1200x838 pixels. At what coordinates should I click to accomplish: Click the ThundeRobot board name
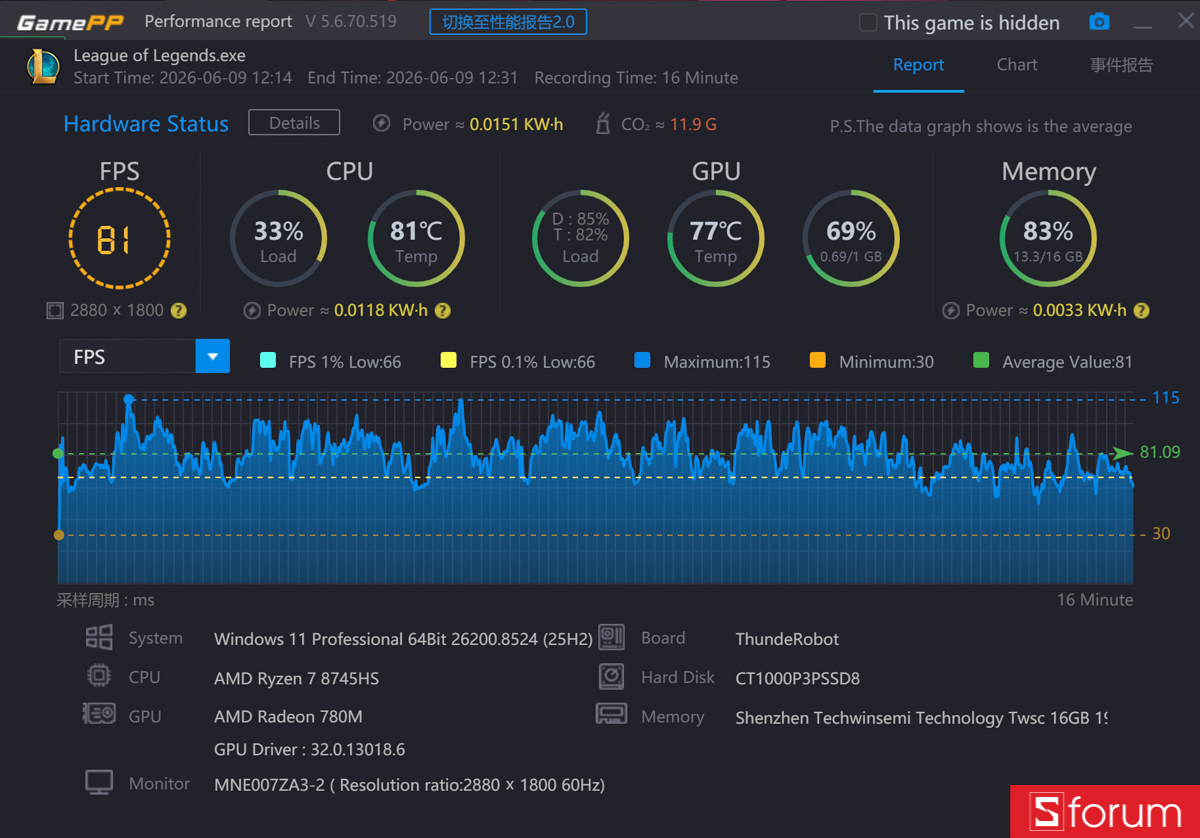click(787, 639)
